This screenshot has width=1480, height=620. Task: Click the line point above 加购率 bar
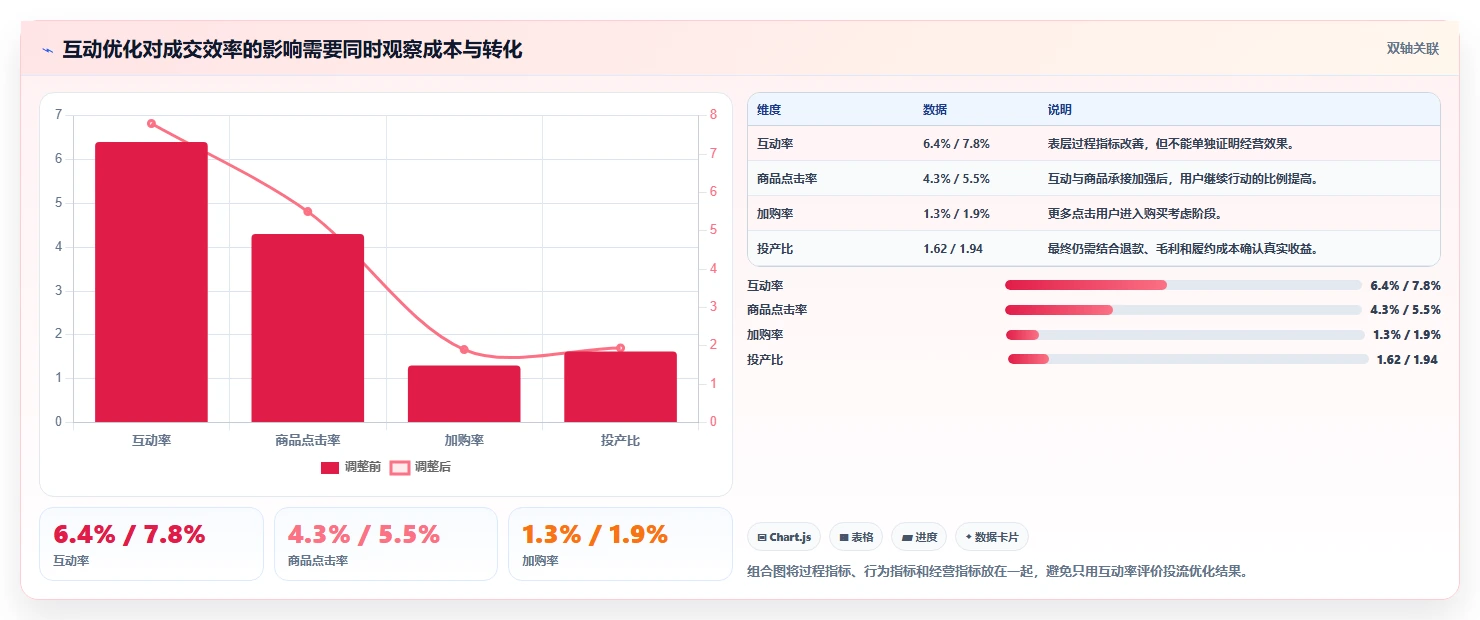464,349
